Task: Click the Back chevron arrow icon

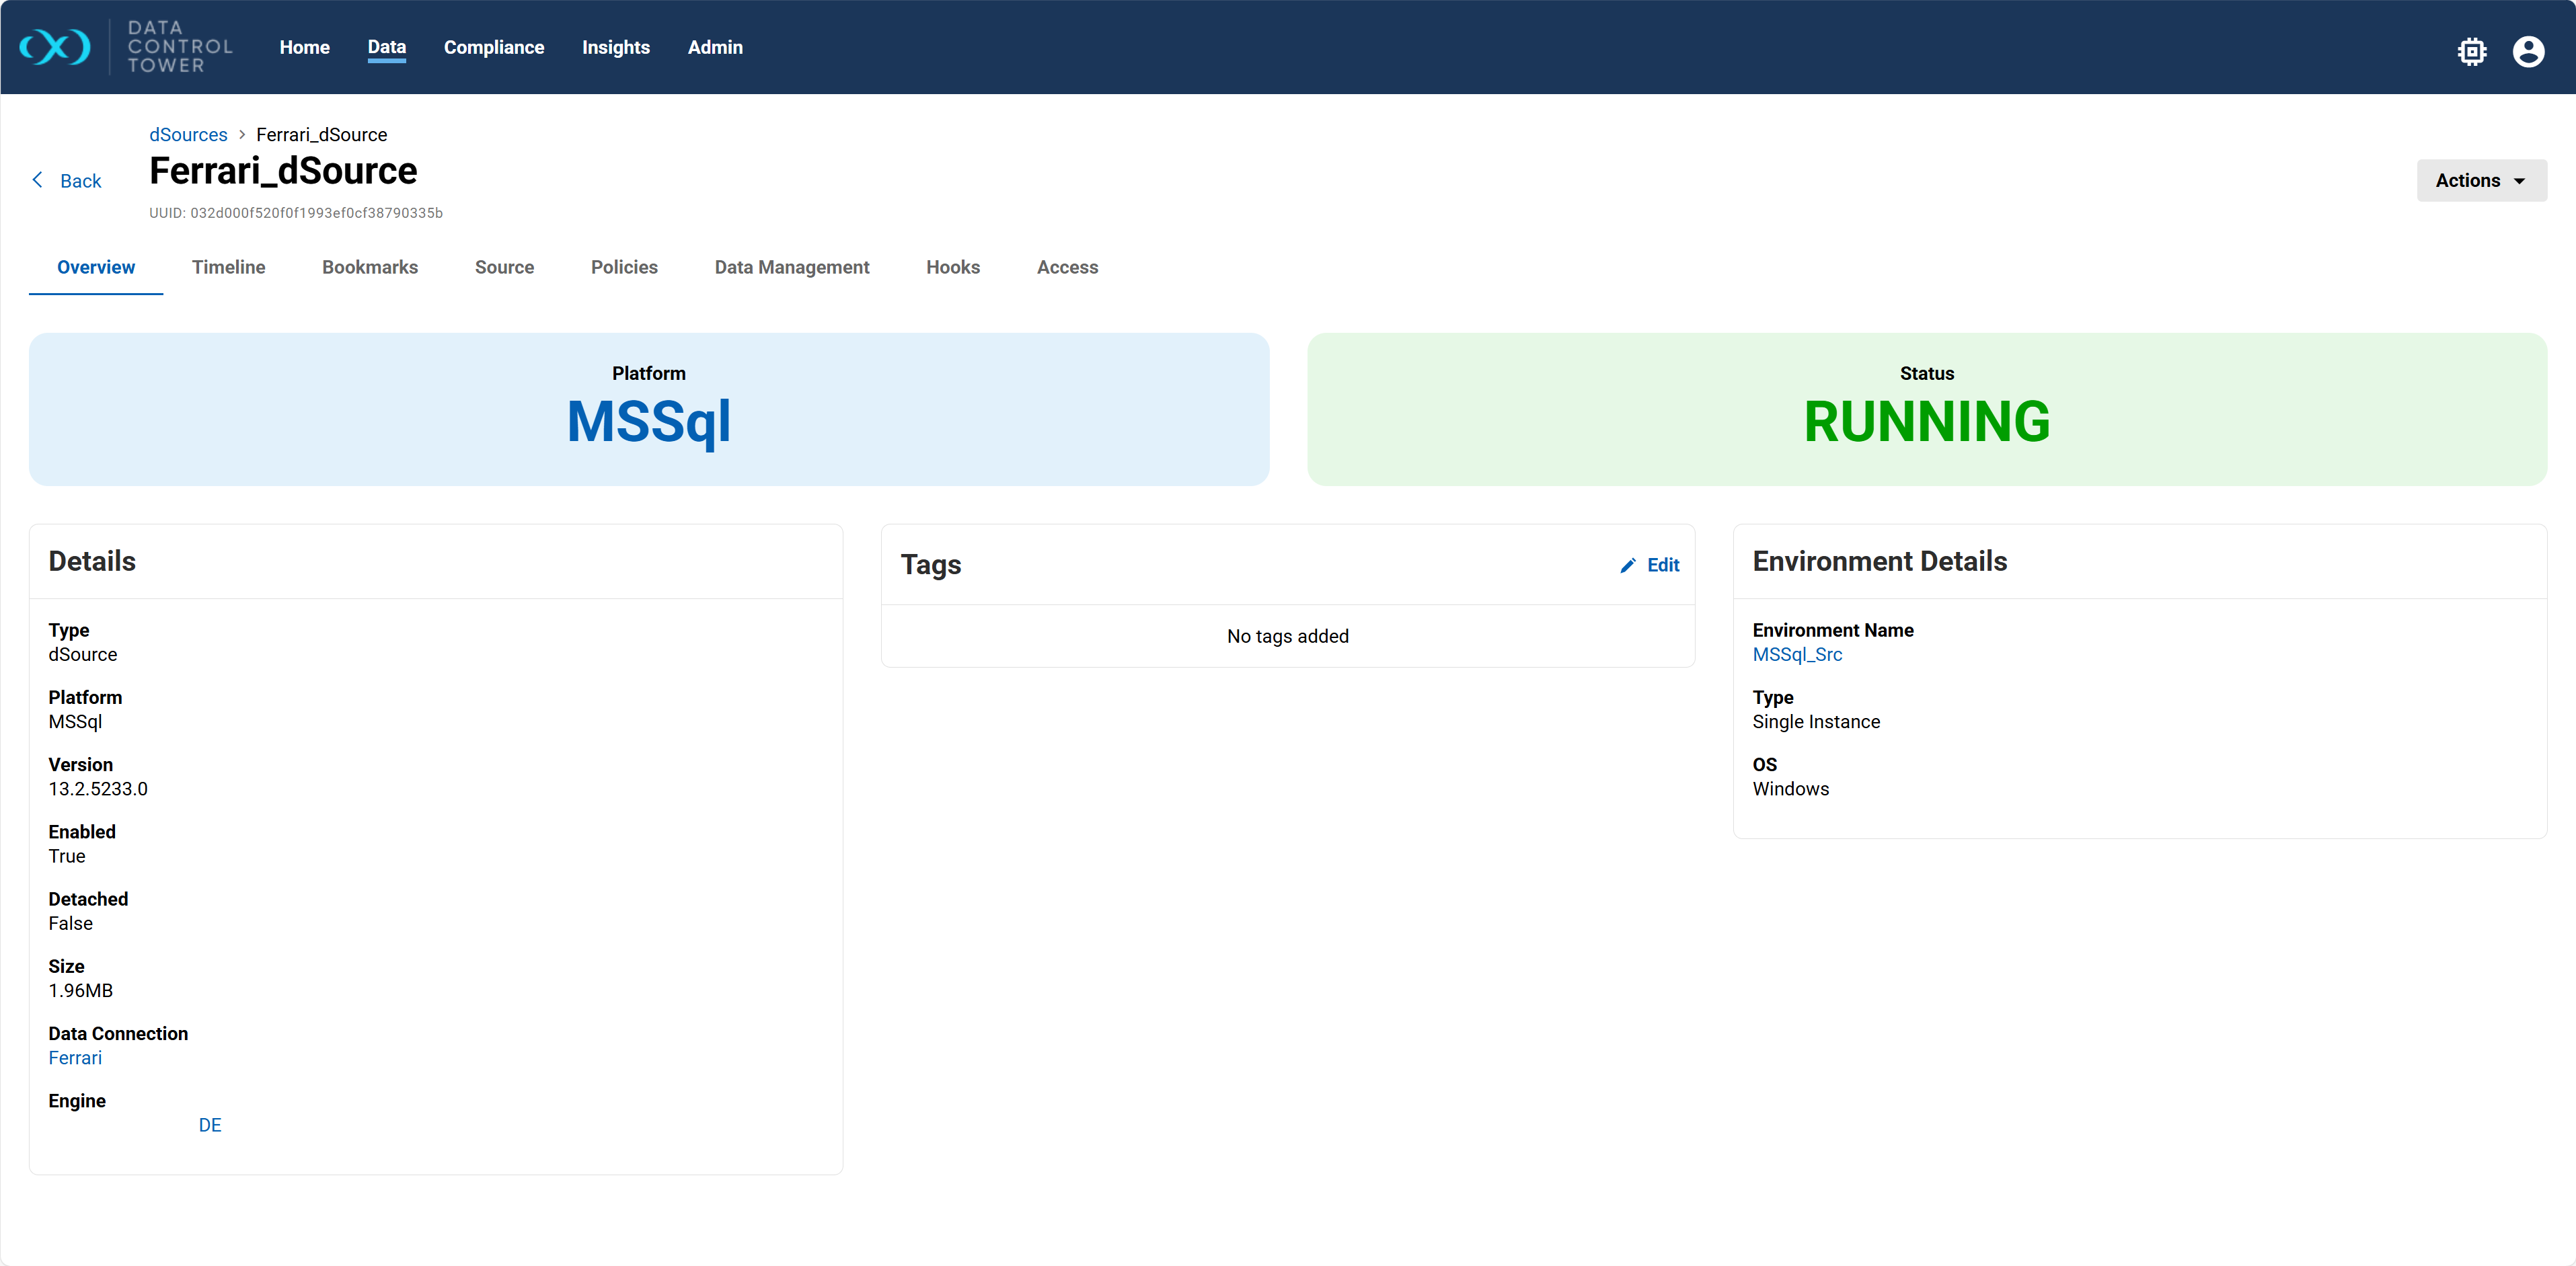Action: [38, 180]
